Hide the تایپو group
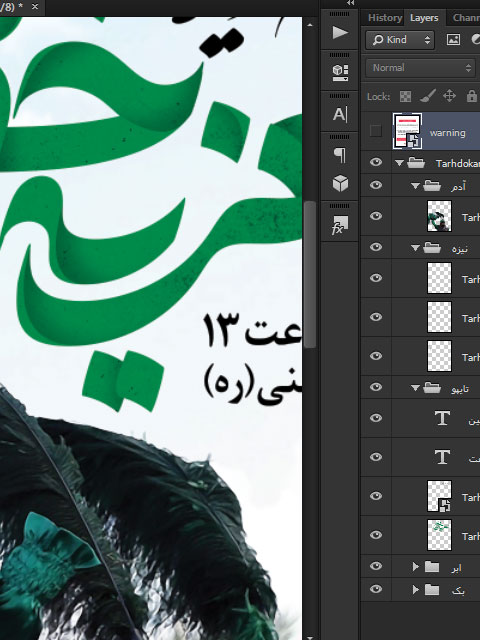480x640 pixels. (376, 387)
